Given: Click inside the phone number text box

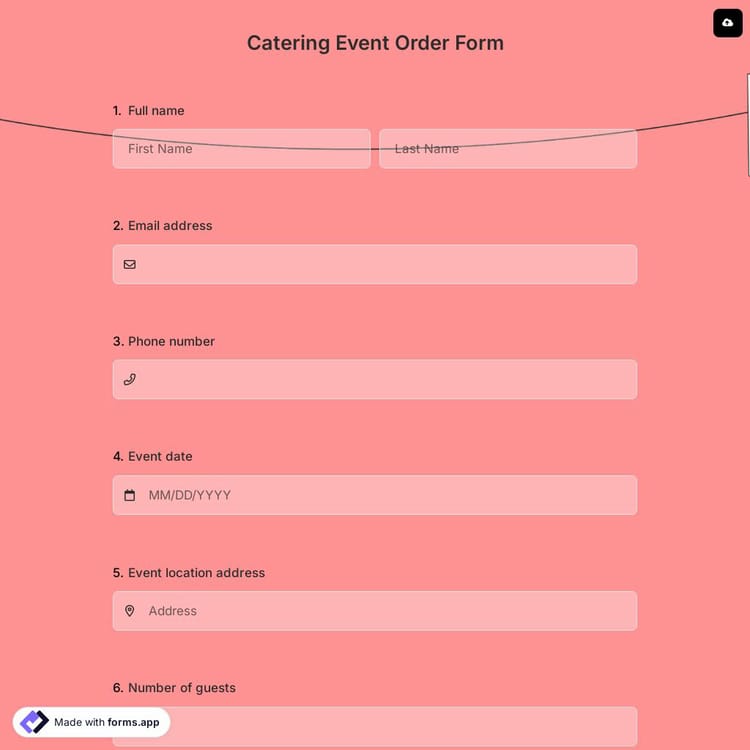Looking at the screenshot, I should point(385,380).
